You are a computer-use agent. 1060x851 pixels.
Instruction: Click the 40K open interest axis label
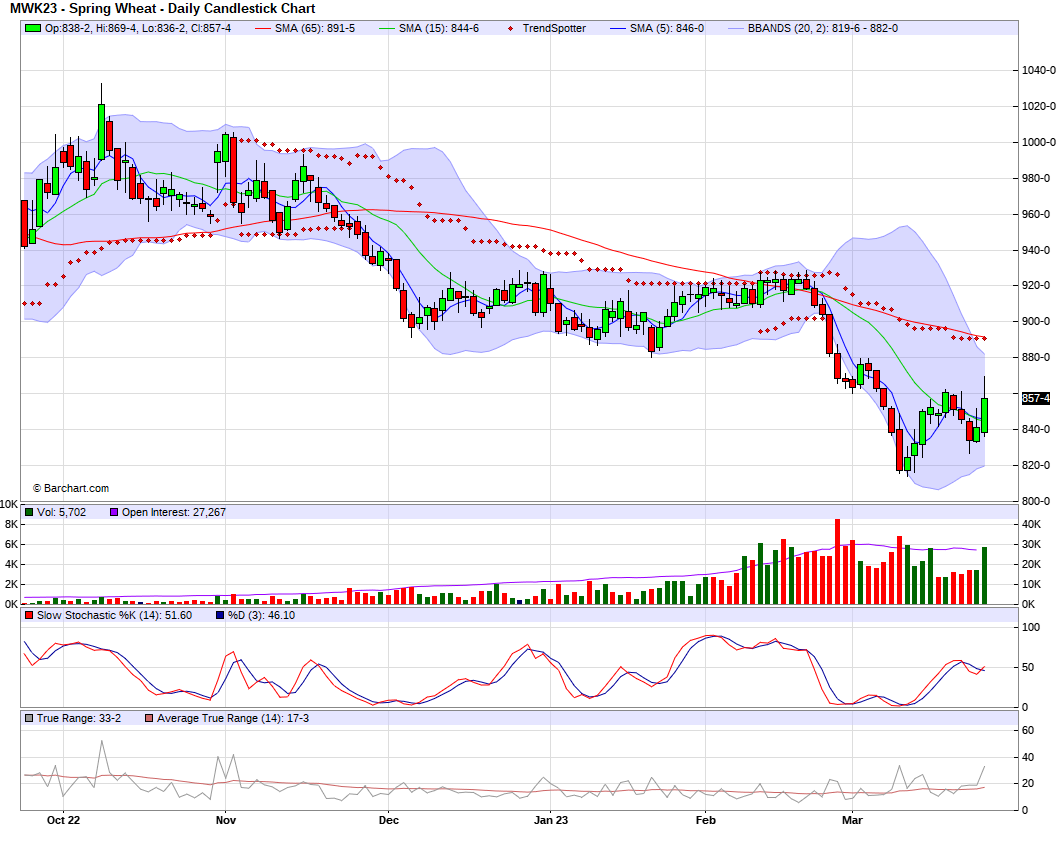tap(1032, 525)
